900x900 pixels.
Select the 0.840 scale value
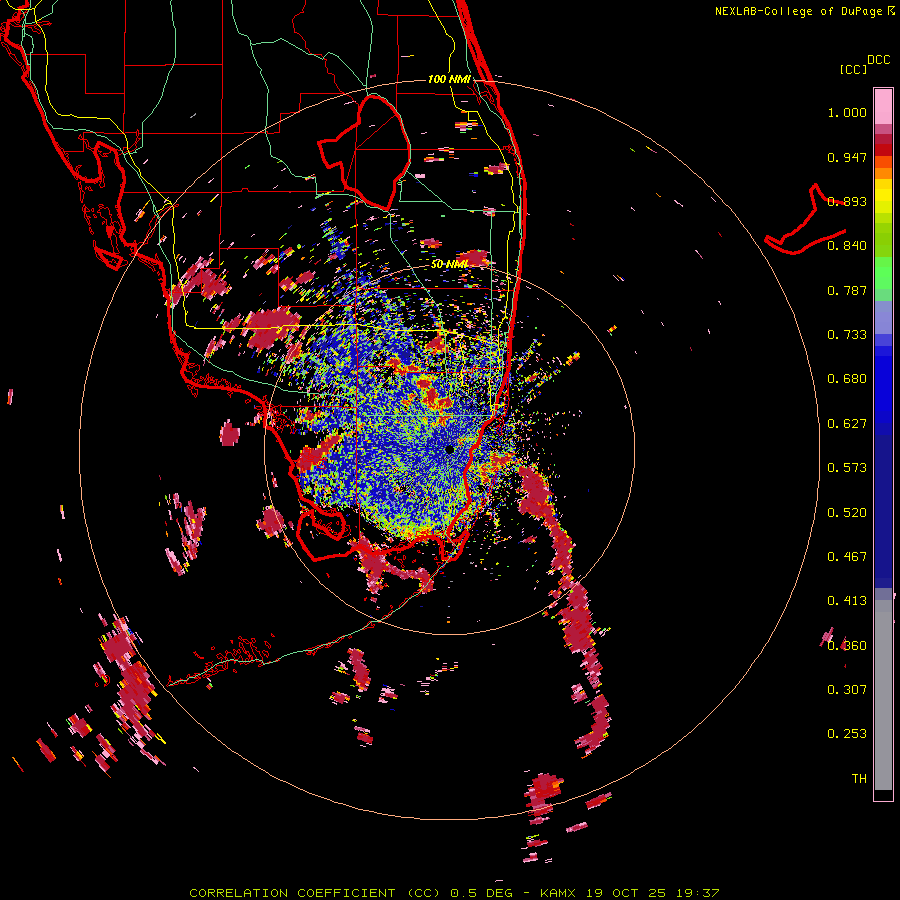(x=847, y=246)
